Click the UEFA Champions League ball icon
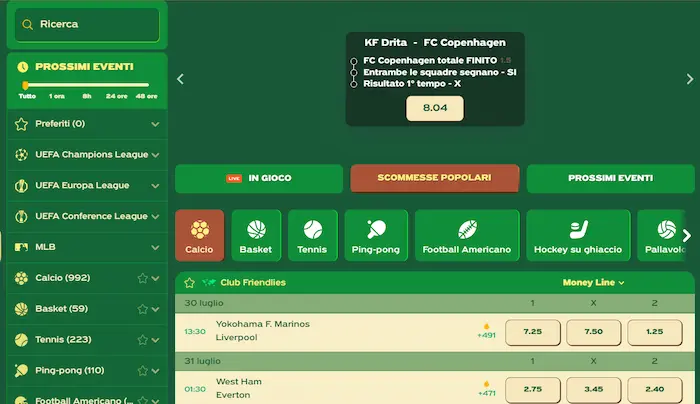 point(21,155)
